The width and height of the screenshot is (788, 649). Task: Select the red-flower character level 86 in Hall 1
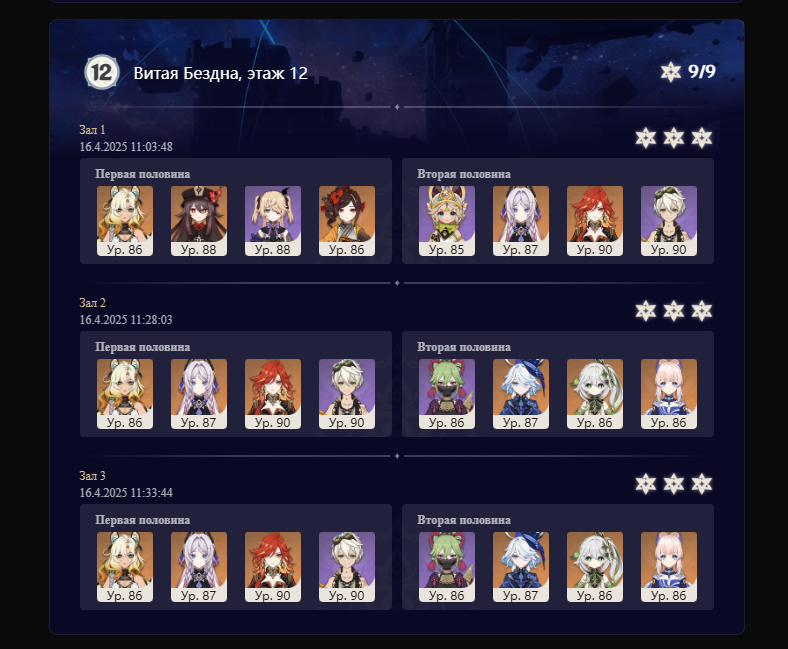click(347, 221)
